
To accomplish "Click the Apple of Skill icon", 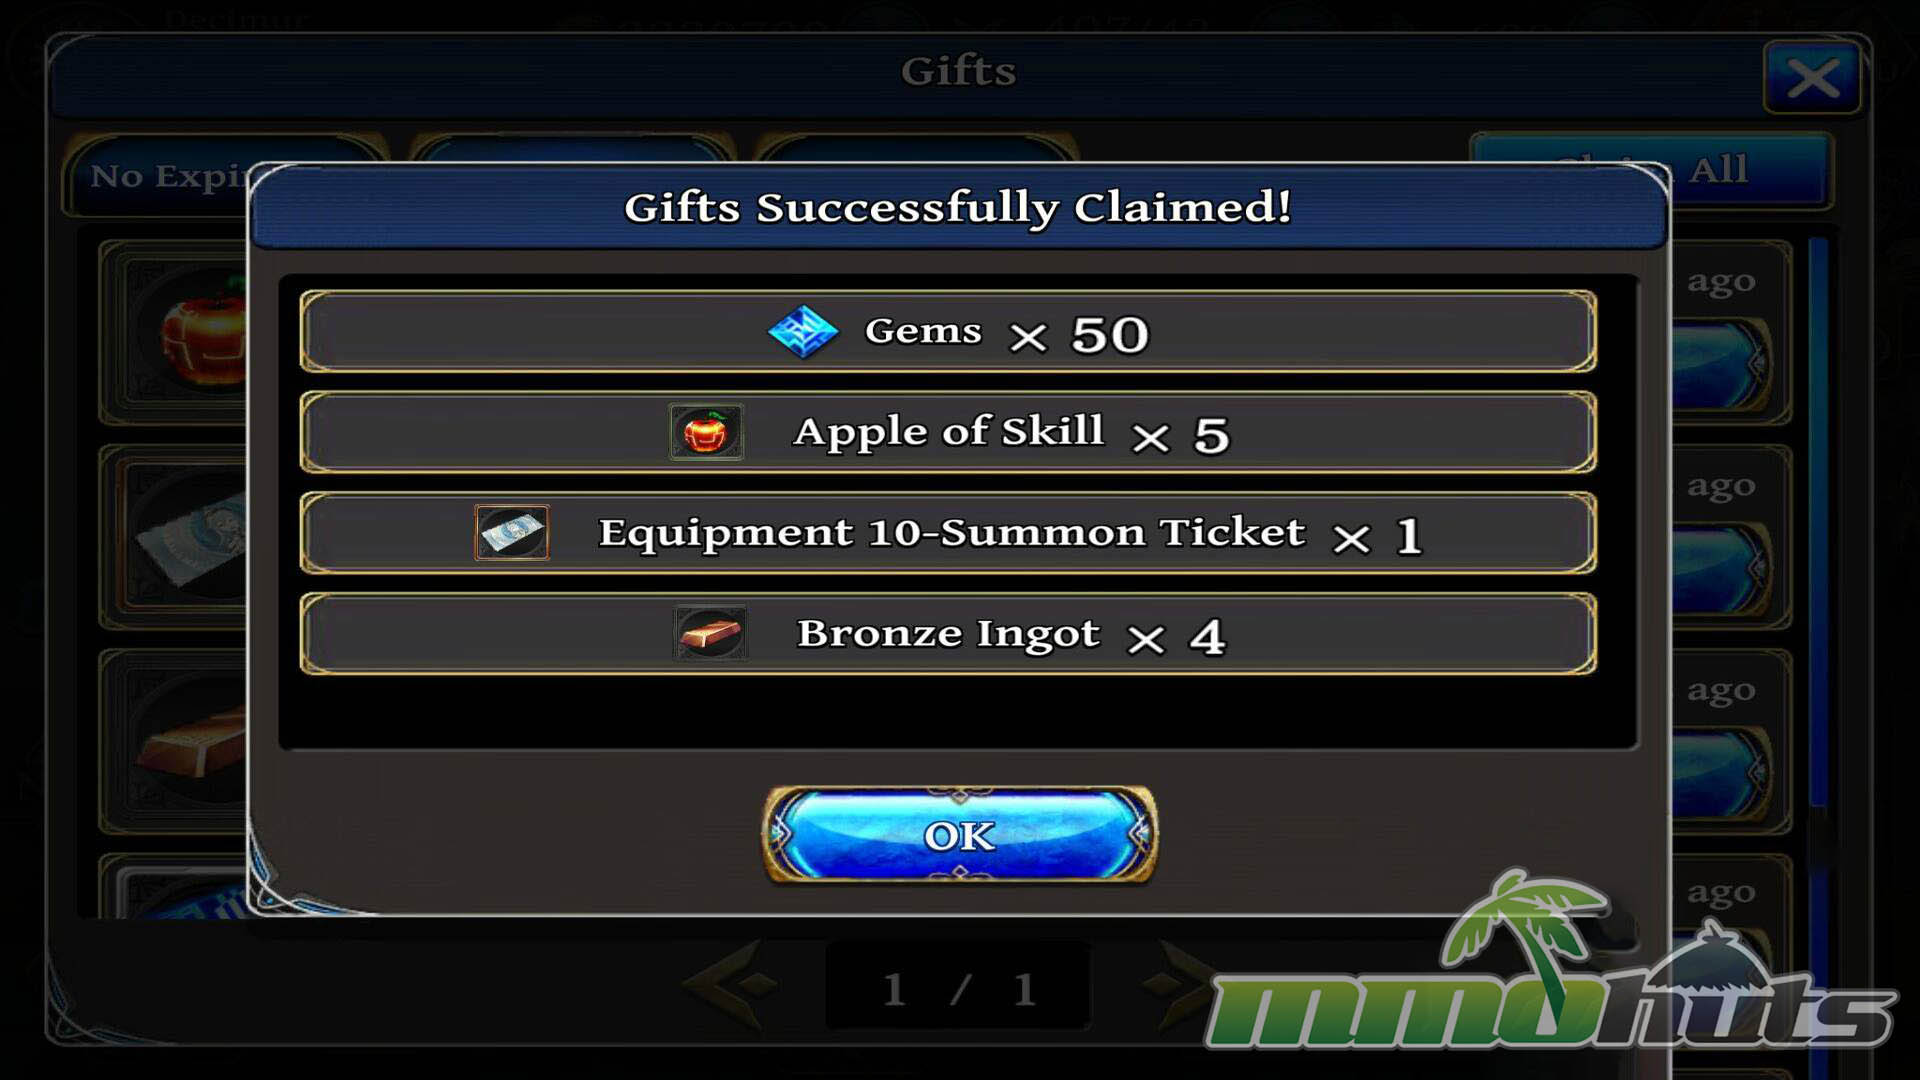I will 706,432.
